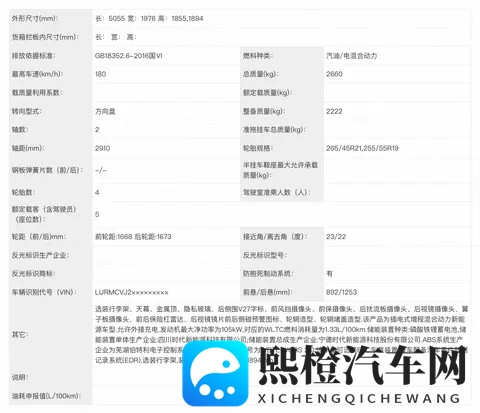Select the seat count value 5
Viewport: 480px width, 413px height.
tap(97, 214)
